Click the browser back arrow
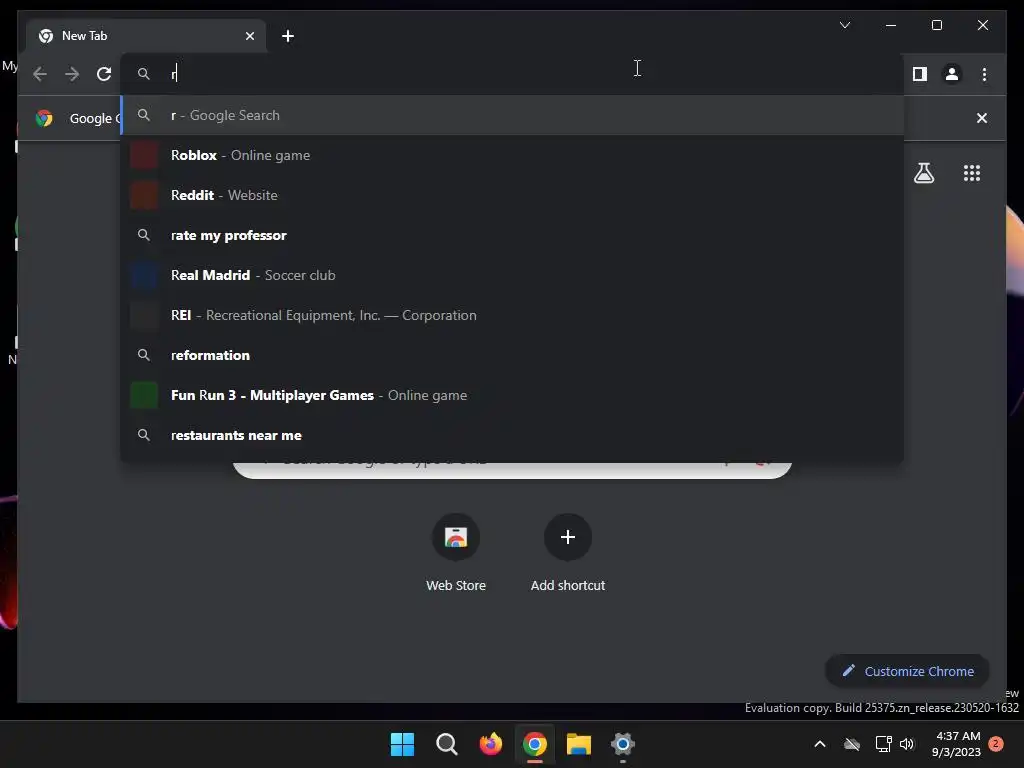Viewport: 1024px width, 768px height. click(40, 74)
